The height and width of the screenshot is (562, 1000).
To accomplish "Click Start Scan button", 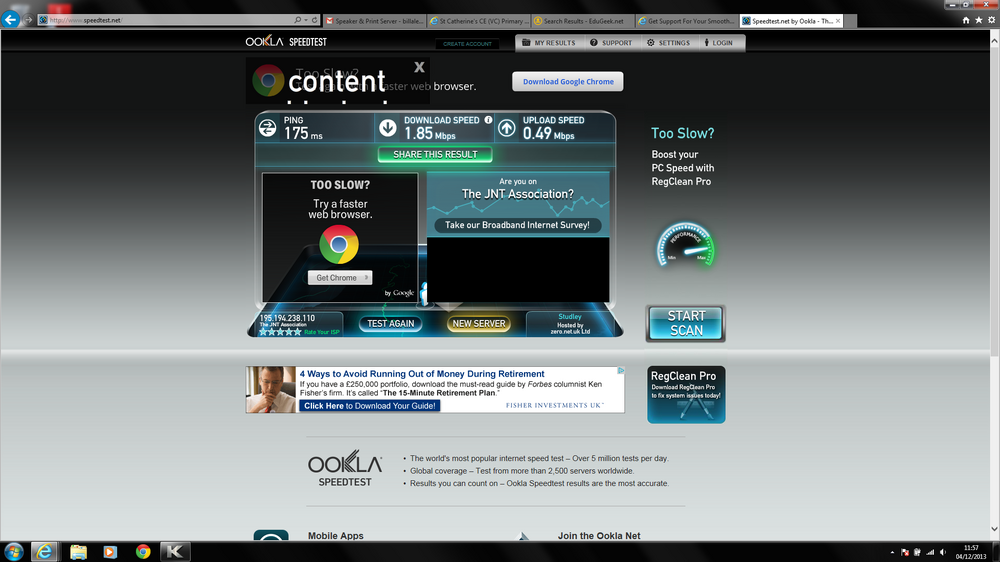I will (x=686, y=323).
